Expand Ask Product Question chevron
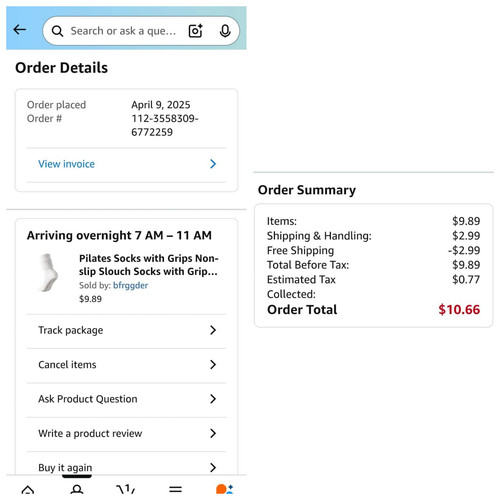Viewport: 500px width, 500px height. [213, 399]
